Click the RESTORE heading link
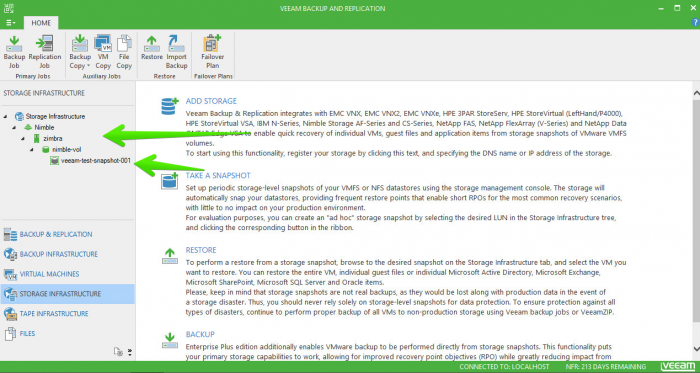 [201, 250]
